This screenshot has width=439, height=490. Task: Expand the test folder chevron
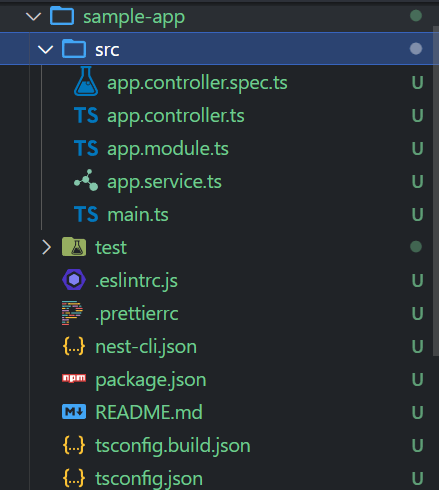click(x=46, y=247)
